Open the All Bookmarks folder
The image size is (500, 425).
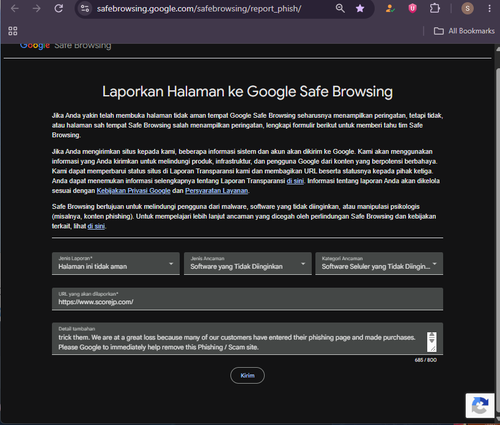pos(464,31)
